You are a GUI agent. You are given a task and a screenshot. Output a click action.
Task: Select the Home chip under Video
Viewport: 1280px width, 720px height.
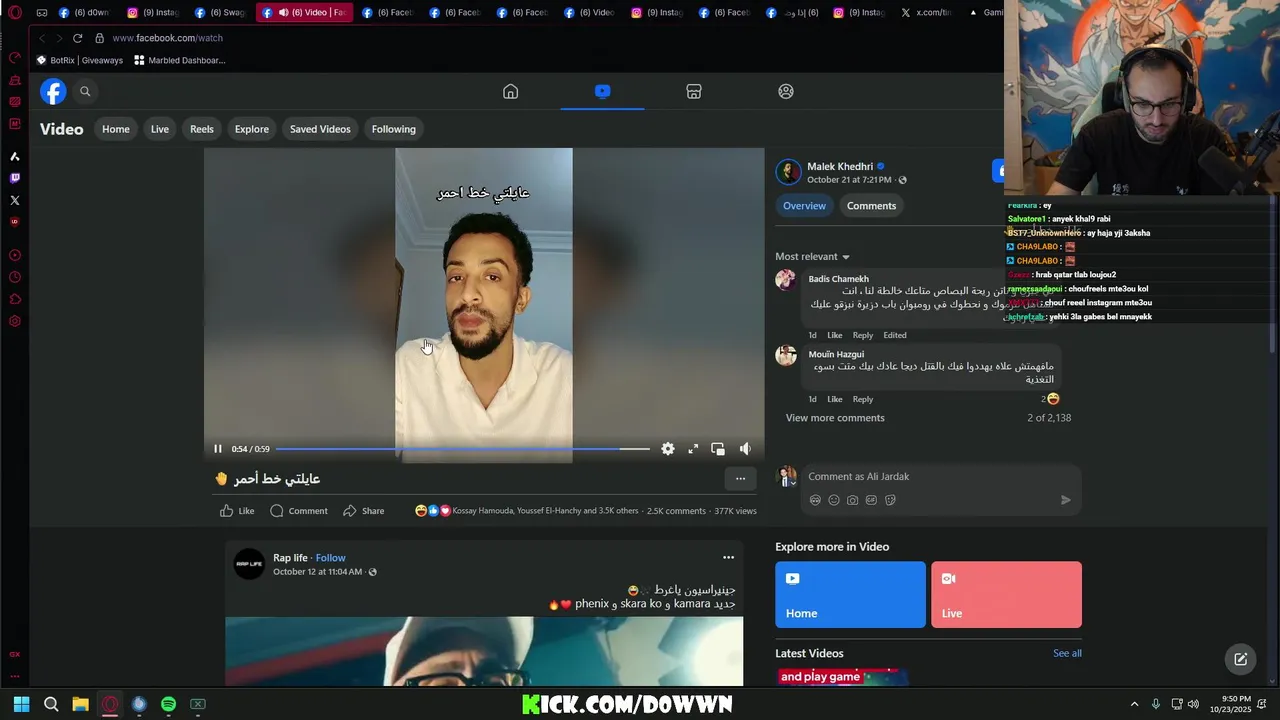116,129
